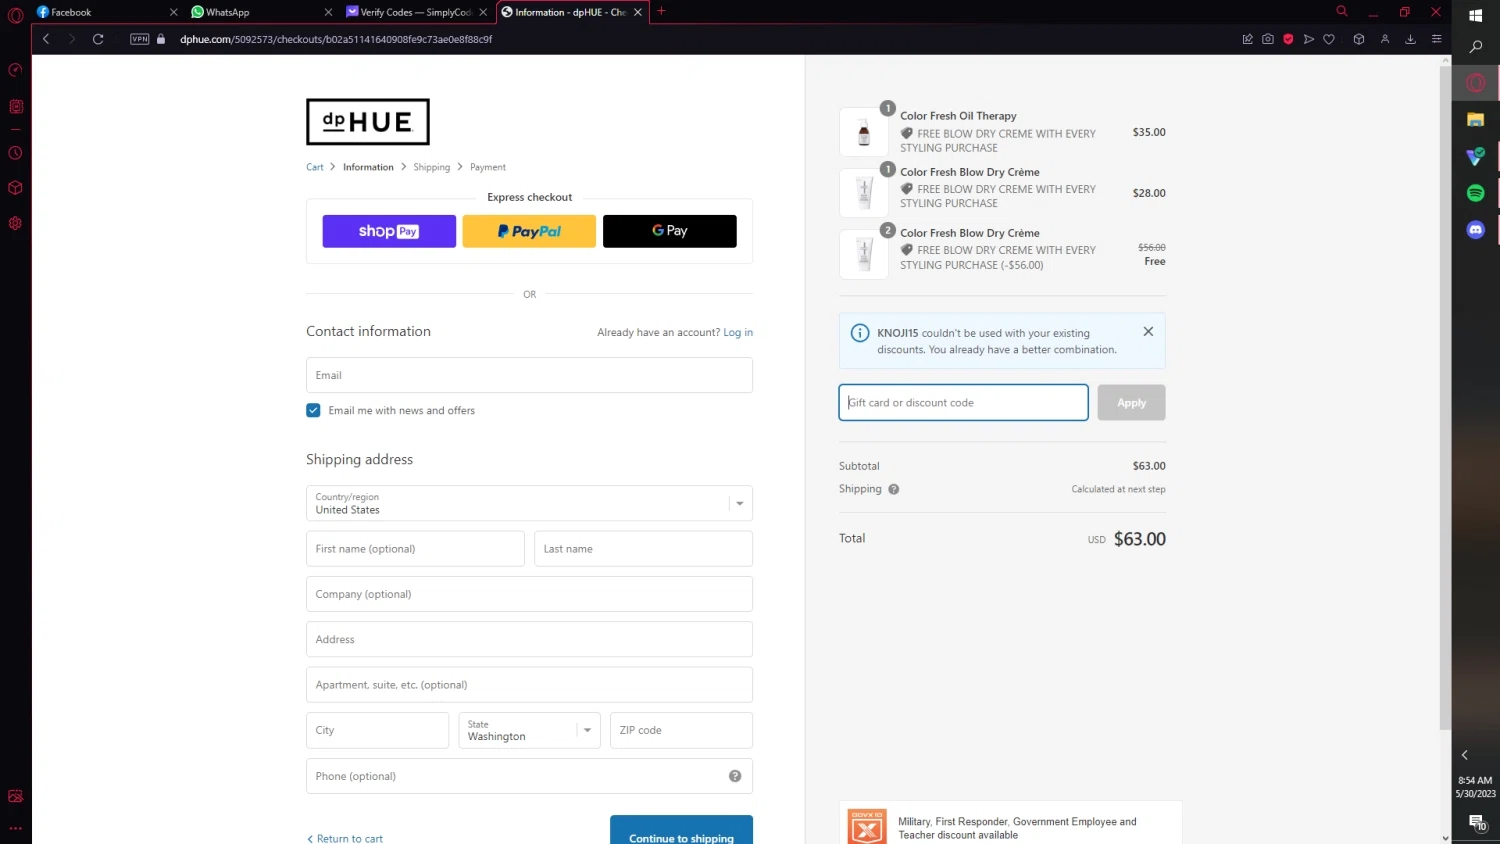Open a new tab with plus button
Screen dimensions: 1500x844
click(x=661, y=11)
